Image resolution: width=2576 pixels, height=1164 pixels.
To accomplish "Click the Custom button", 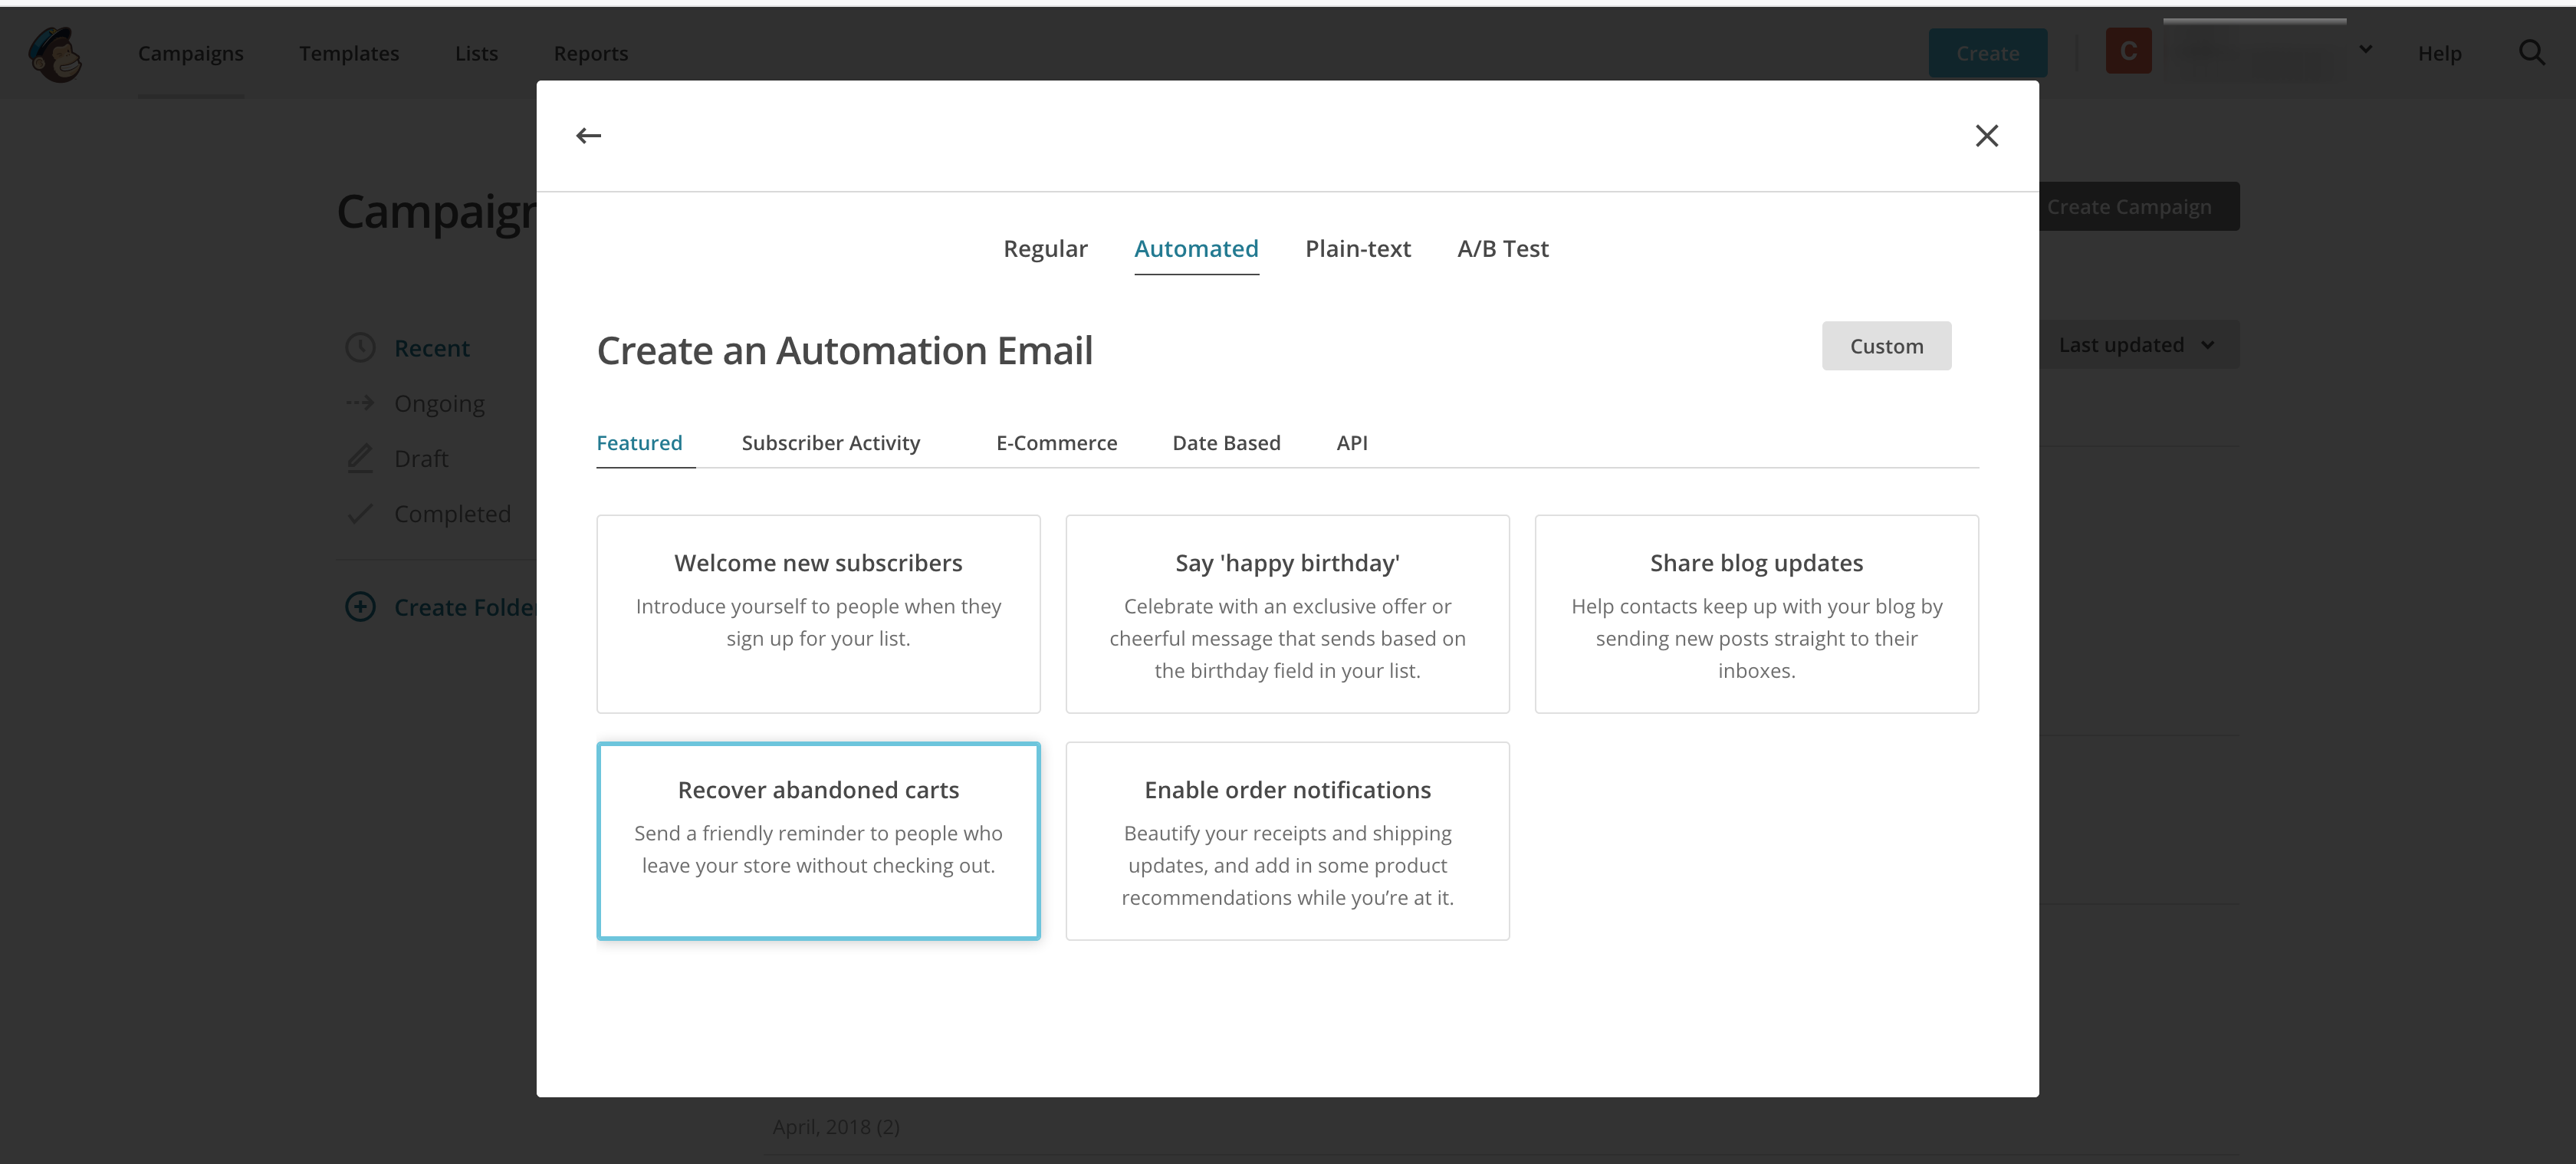I will (1886, 346).
